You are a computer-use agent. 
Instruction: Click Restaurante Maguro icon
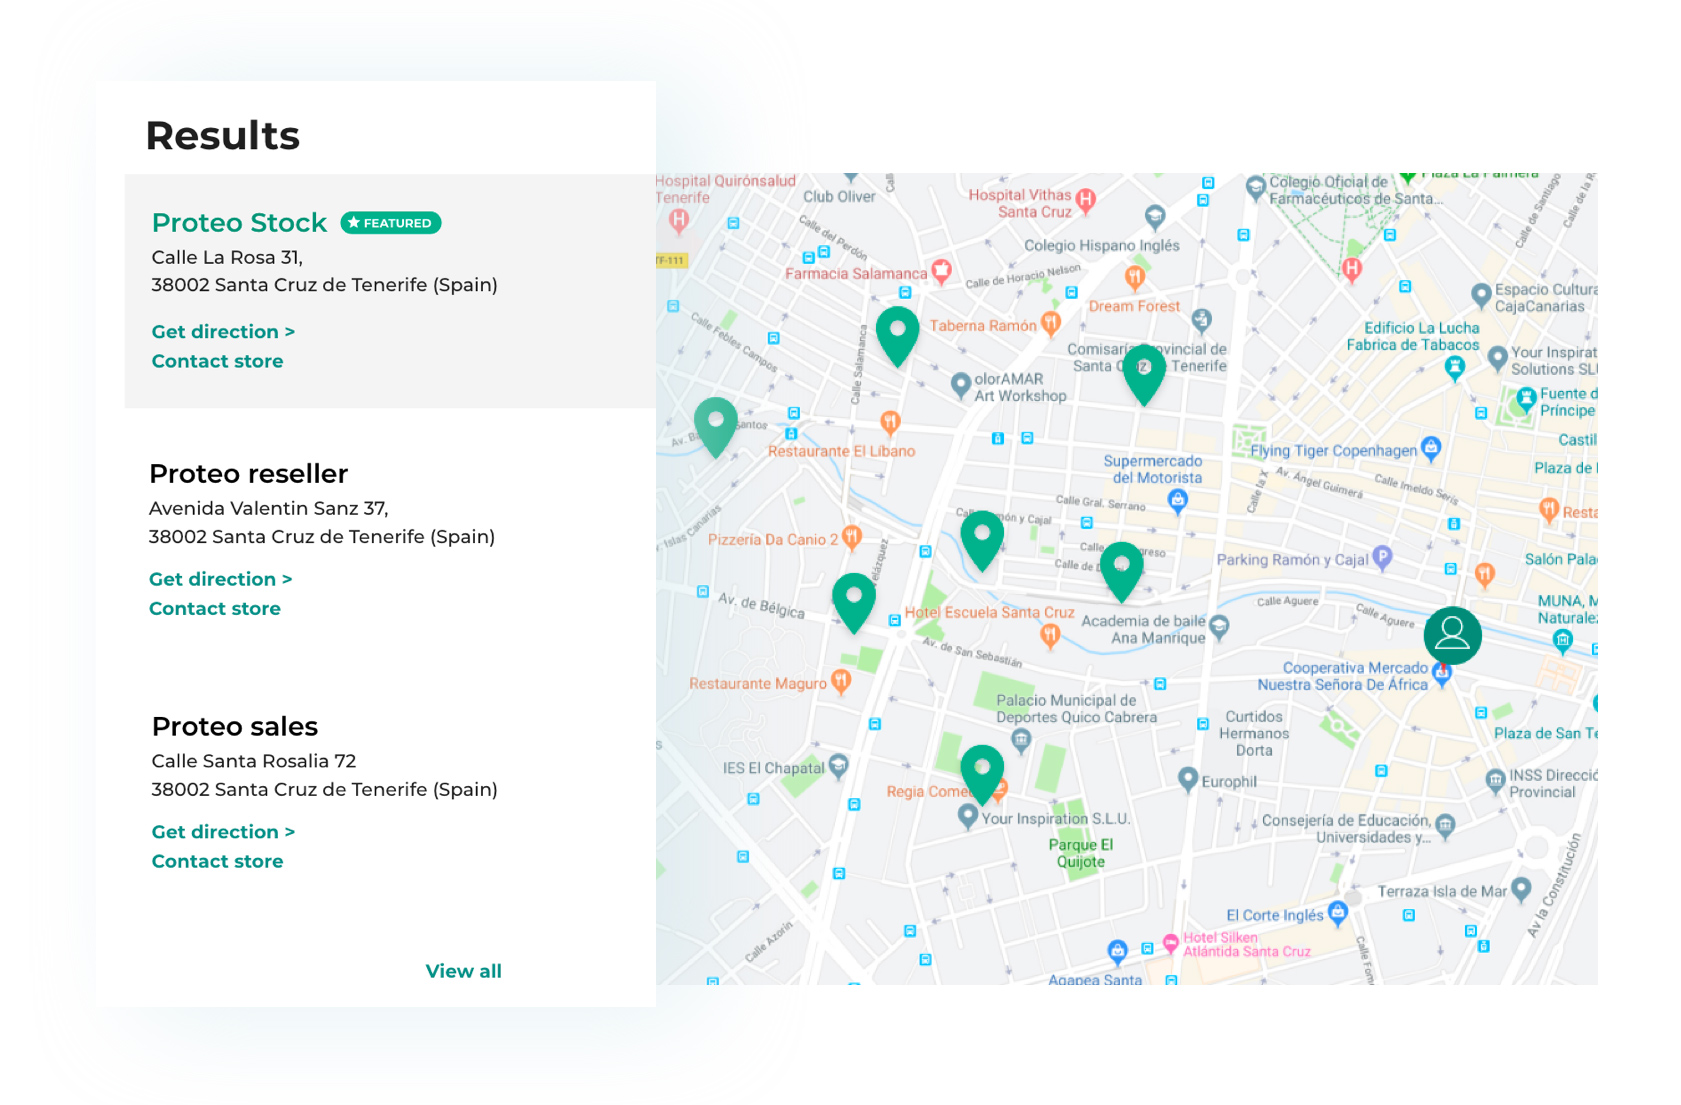click(x=841, y=682)
